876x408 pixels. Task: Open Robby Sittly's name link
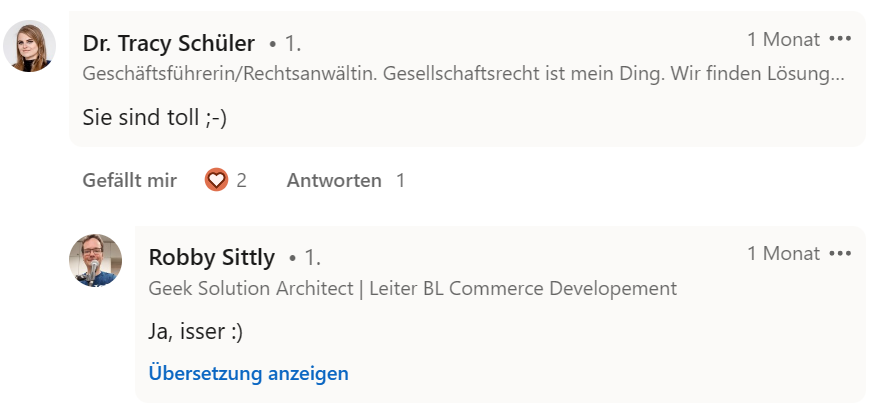[x=211, y=257]
